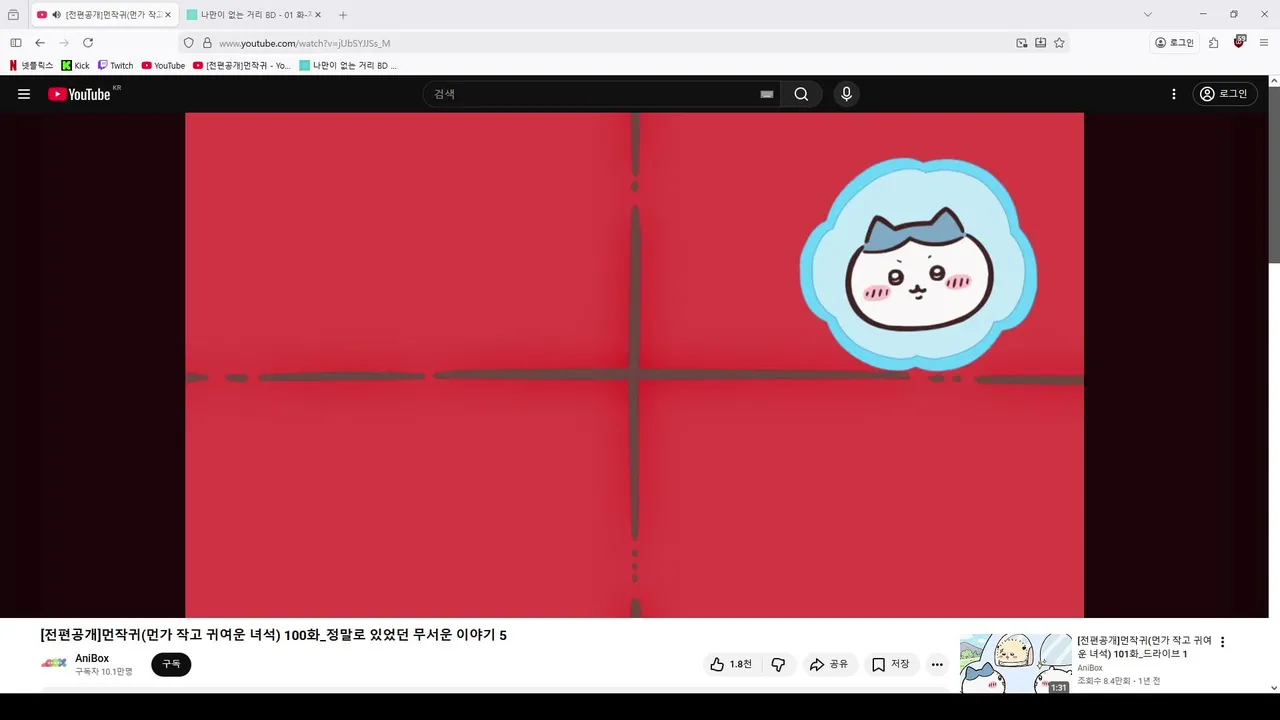Save the video with 저장 button
This screenshot has height=720, width=1280.
pyautogui.click(x=890, y=664)
